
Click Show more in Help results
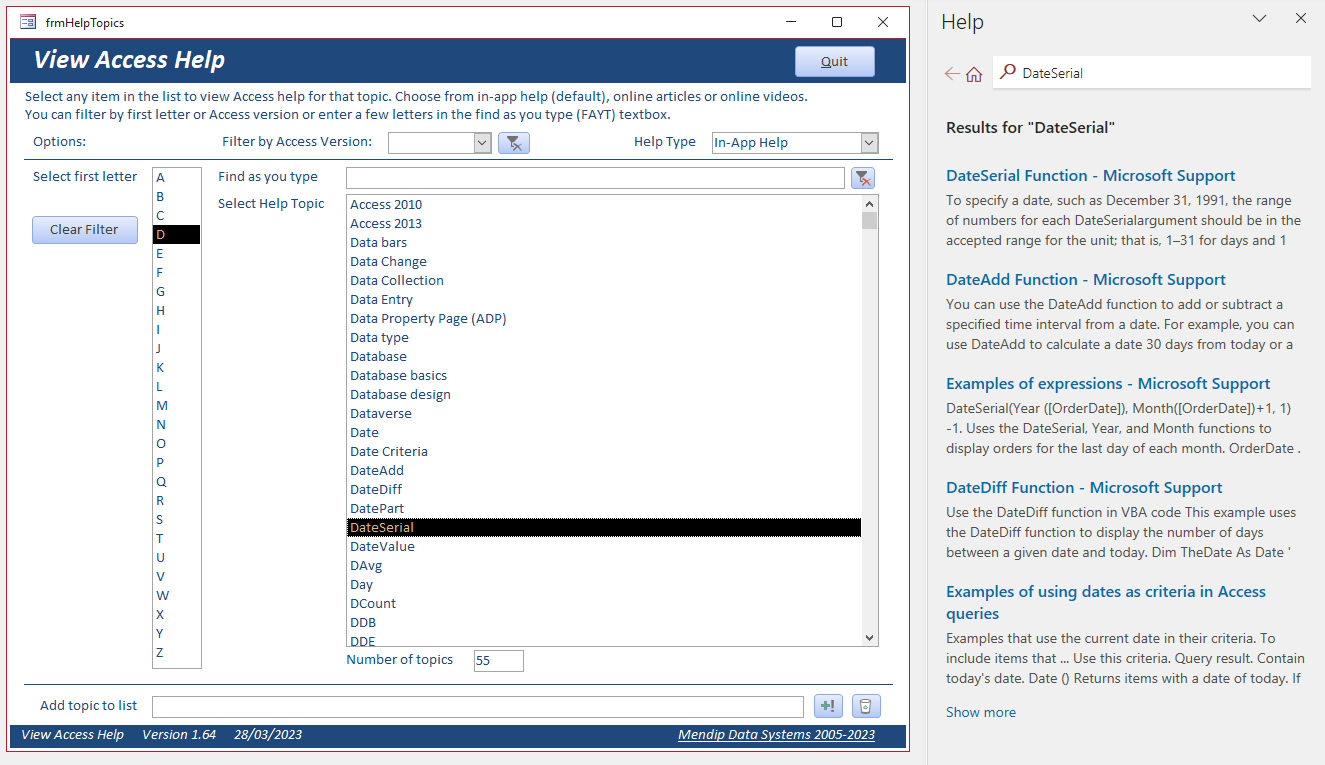981,713
